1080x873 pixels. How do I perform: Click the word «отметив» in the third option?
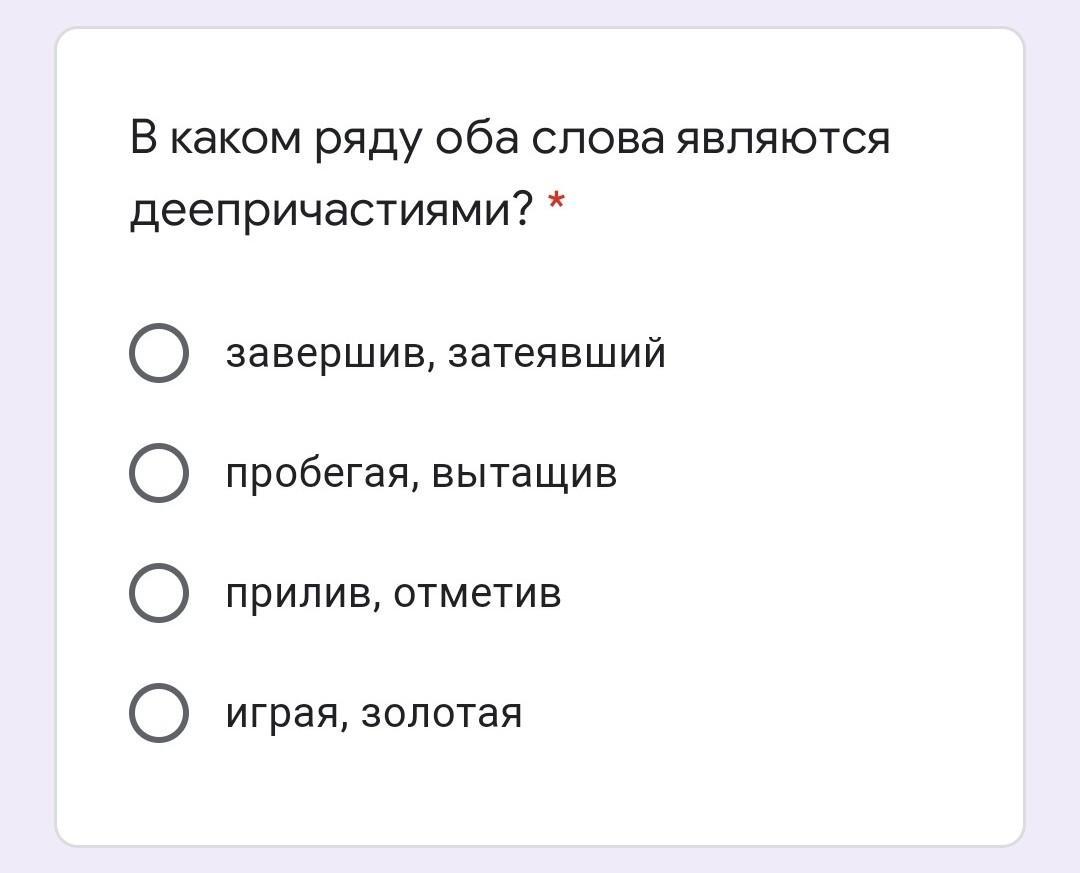coord(477,593)
